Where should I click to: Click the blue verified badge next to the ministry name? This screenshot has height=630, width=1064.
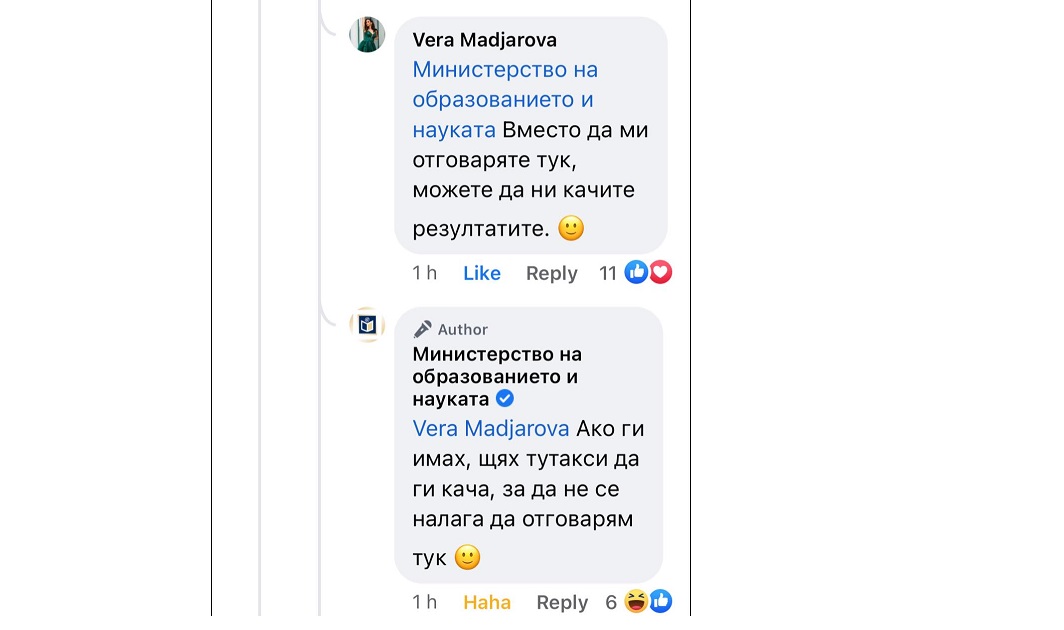tap(506, 398)
